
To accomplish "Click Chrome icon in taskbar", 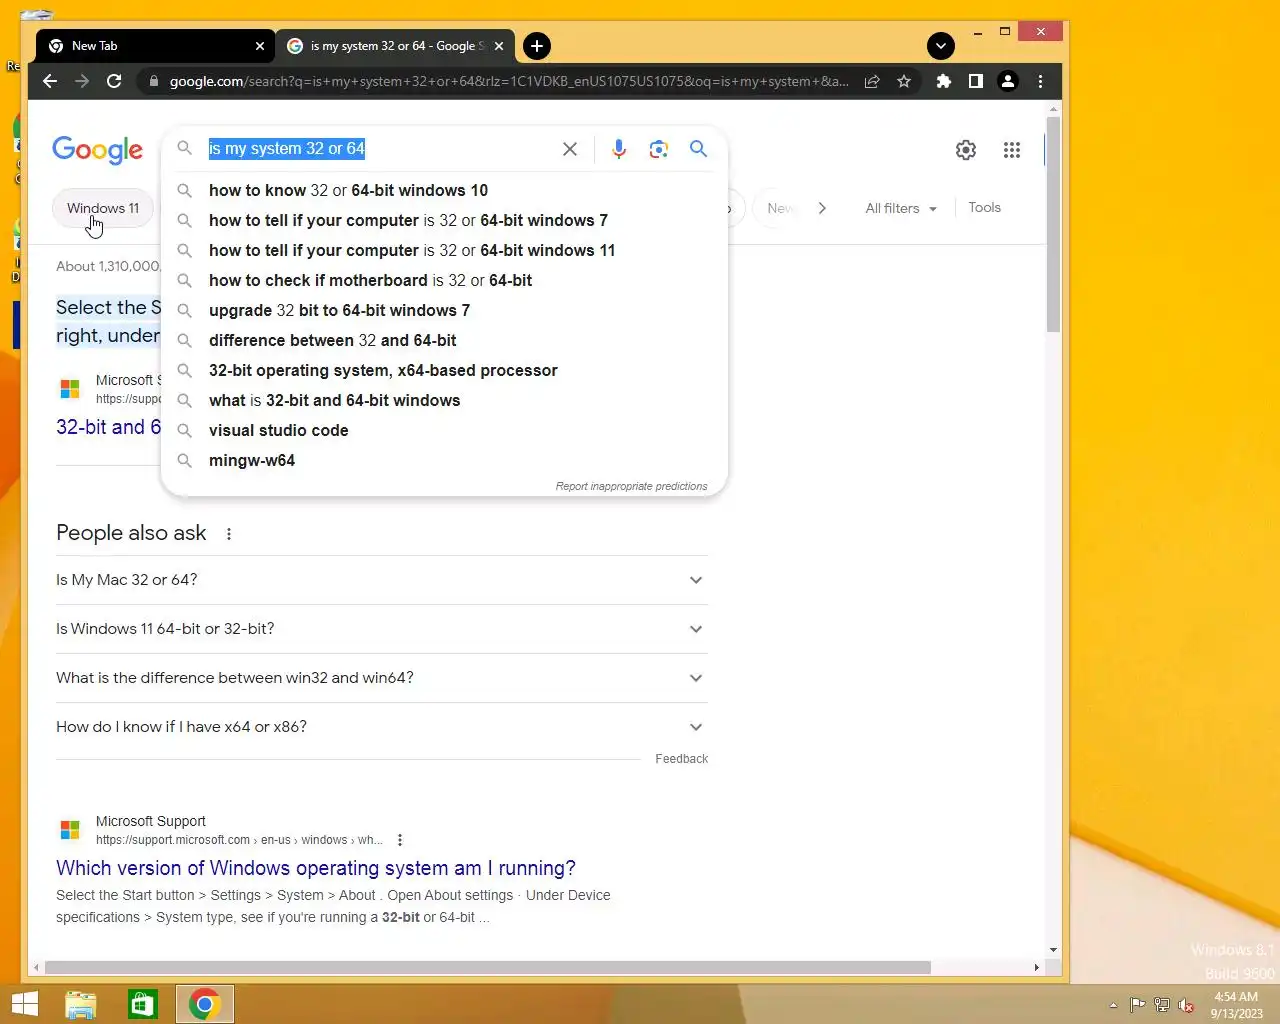I will [205, 1004].
